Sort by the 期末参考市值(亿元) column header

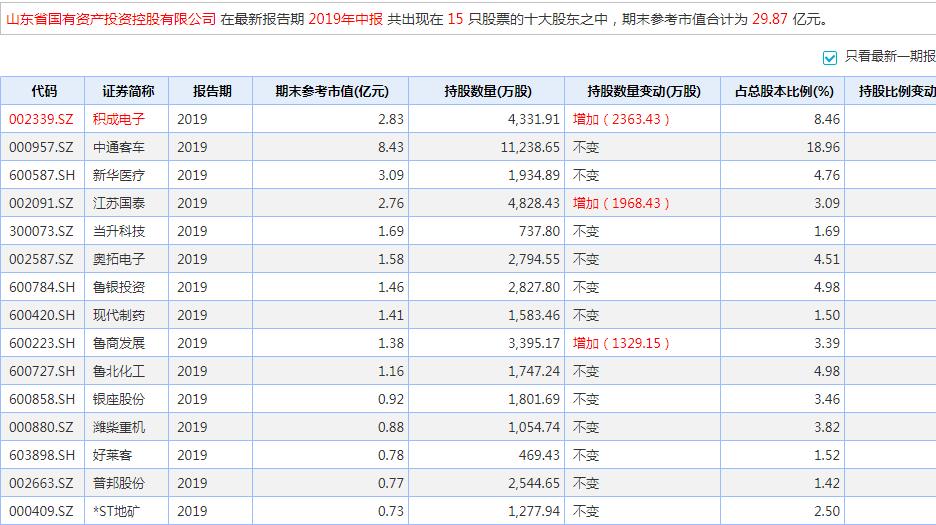[x=331, y=91]
